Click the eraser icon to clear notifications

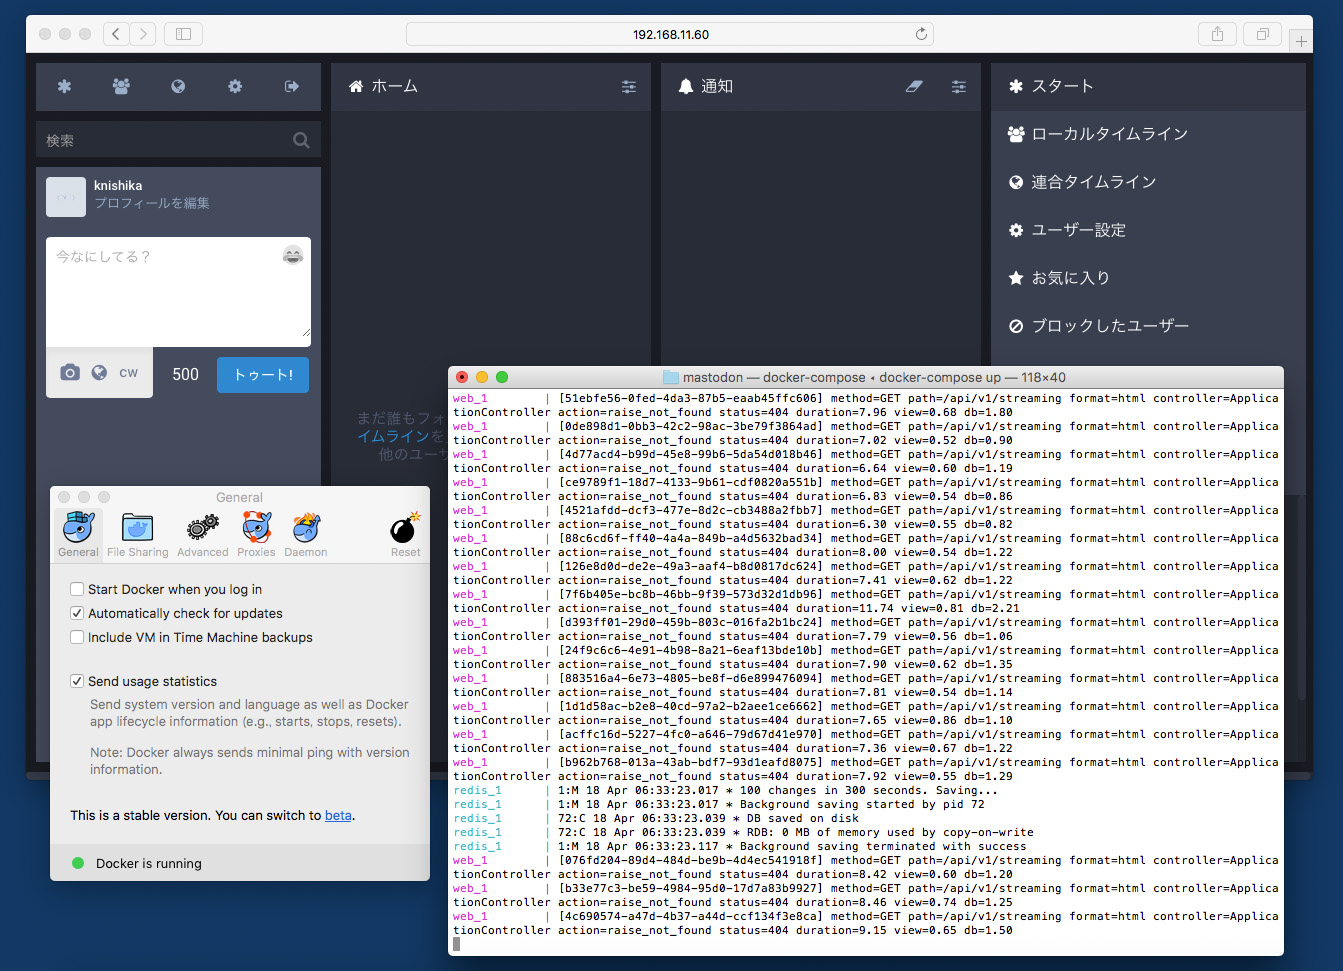[914, 86]
